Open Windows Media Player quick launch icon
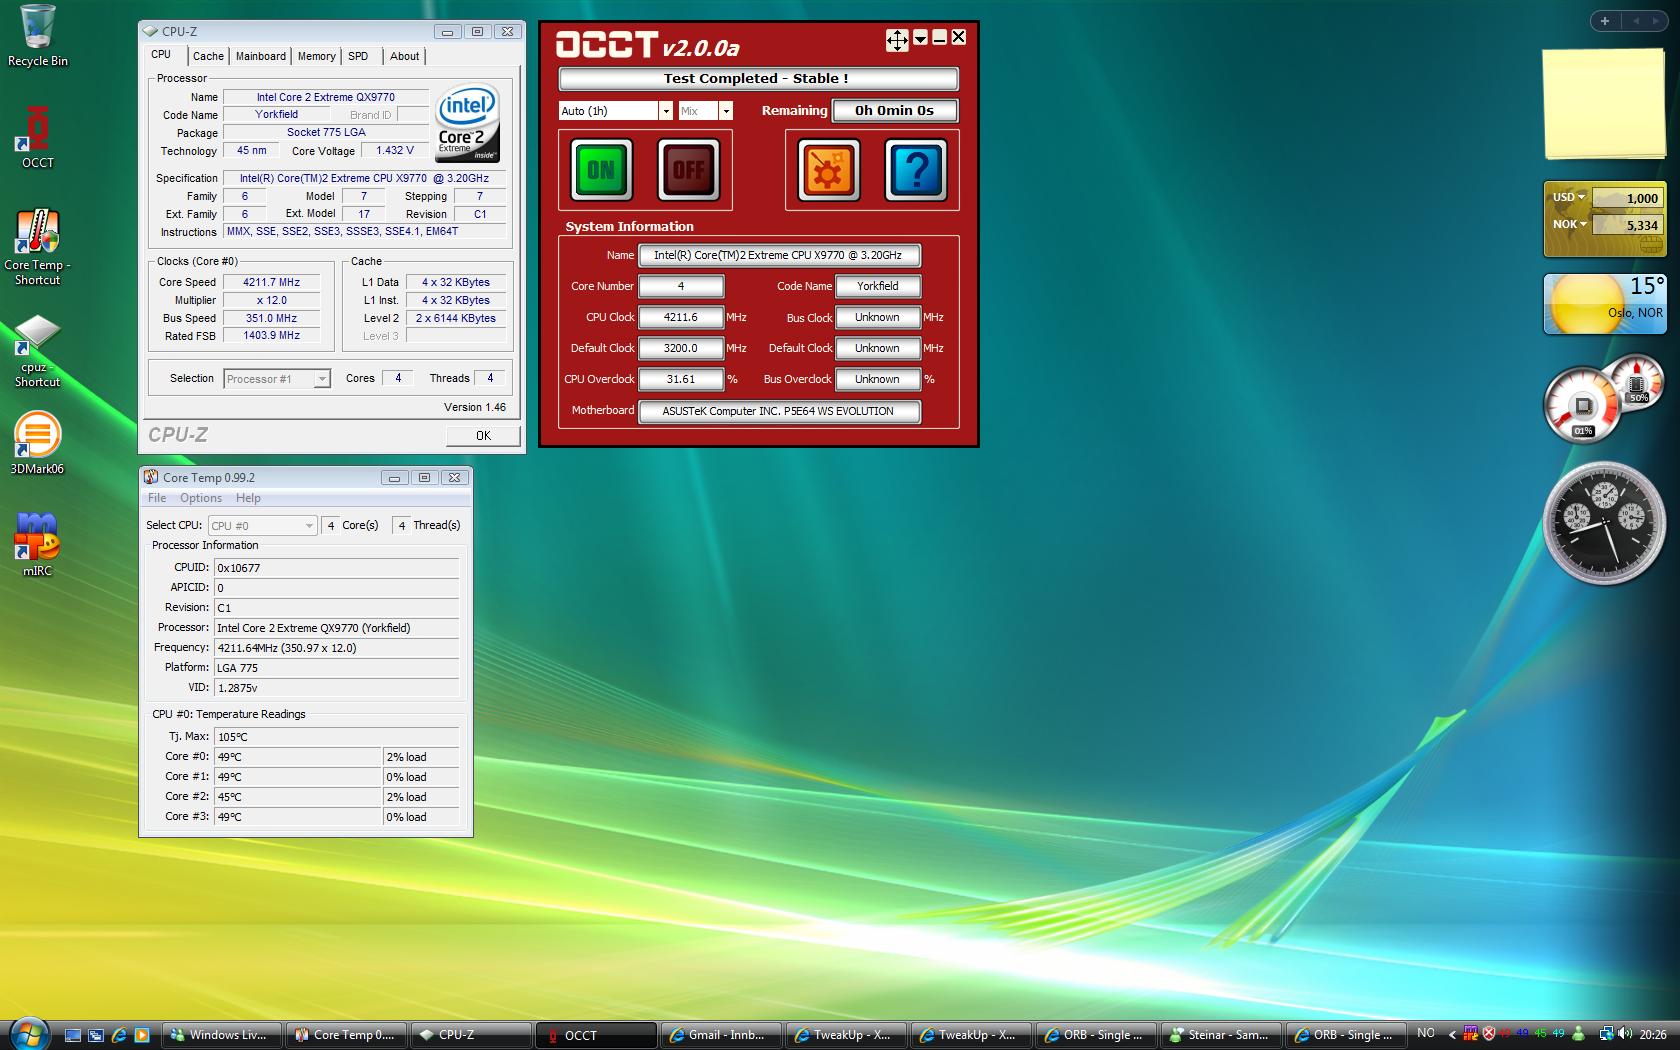The width and height of the screenshot is (1680, 1050). (142, 1035)
